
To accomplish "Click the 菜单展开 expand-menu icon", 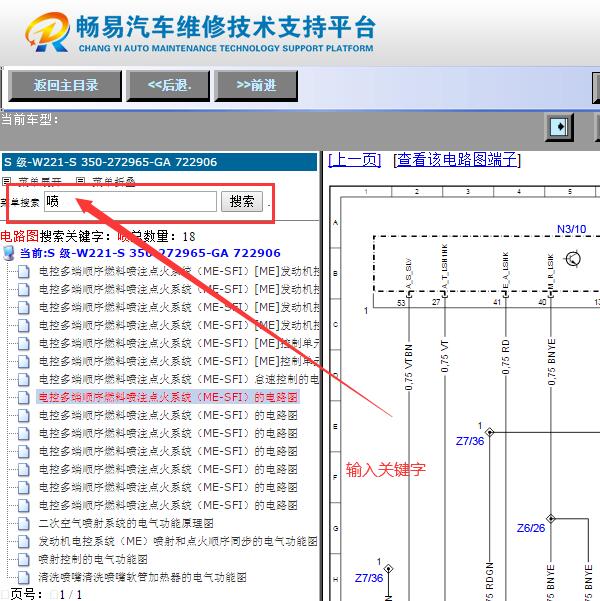I will coord(7,181).
